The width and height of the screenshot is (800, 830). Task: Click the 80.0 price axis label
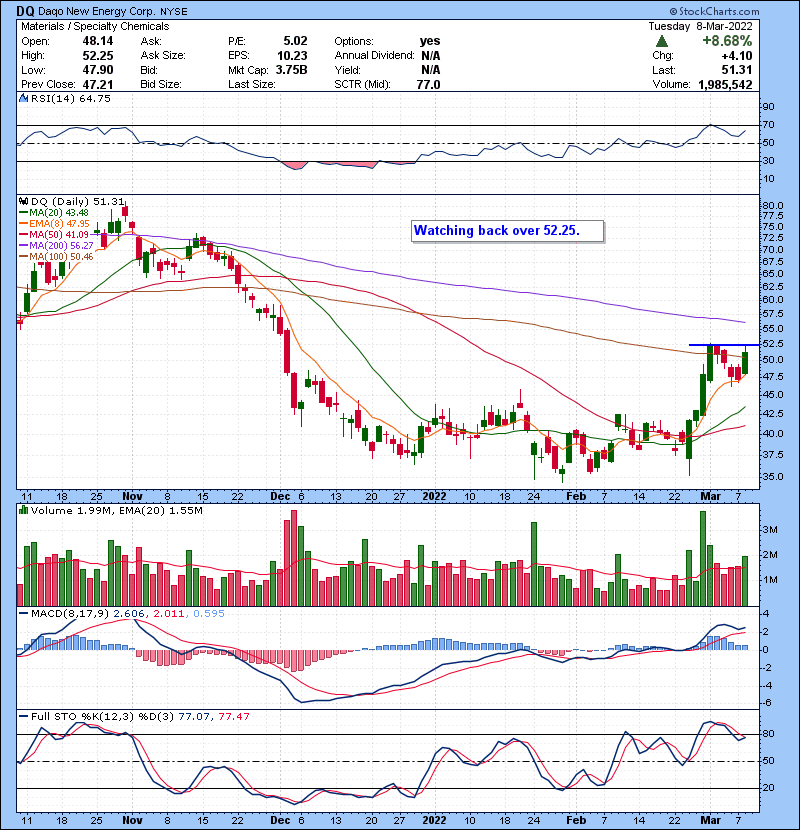[773, 205]
